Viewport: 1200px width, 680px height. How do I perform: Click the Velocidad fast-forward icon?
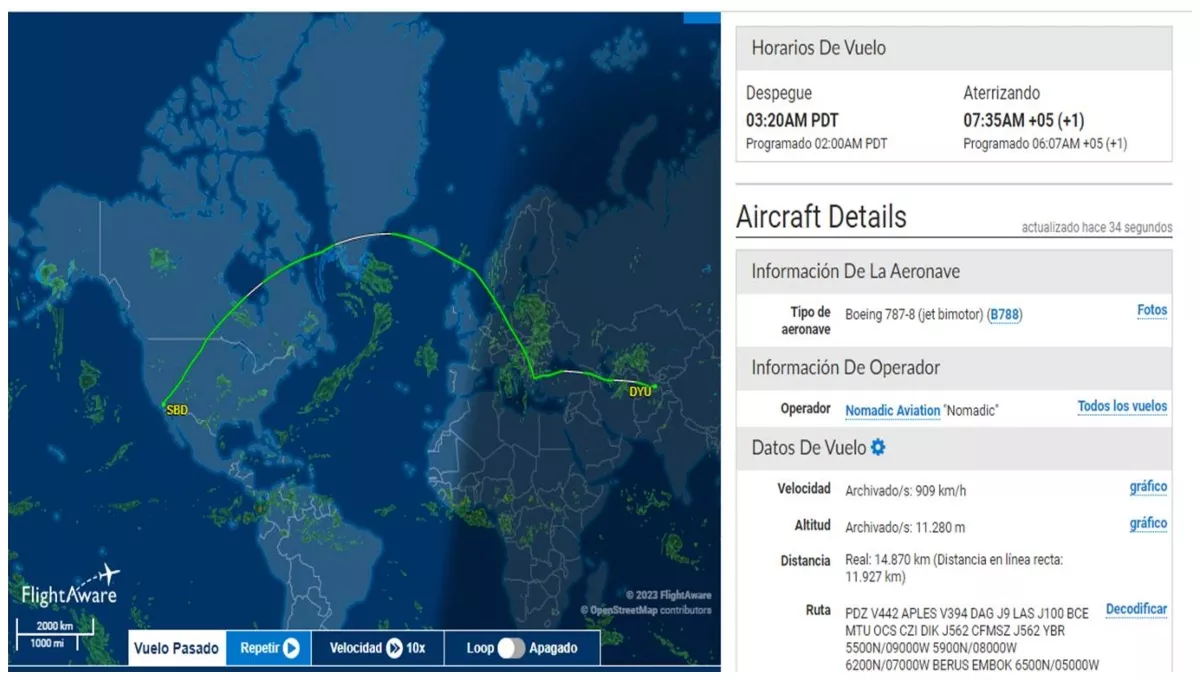[395, 648]
